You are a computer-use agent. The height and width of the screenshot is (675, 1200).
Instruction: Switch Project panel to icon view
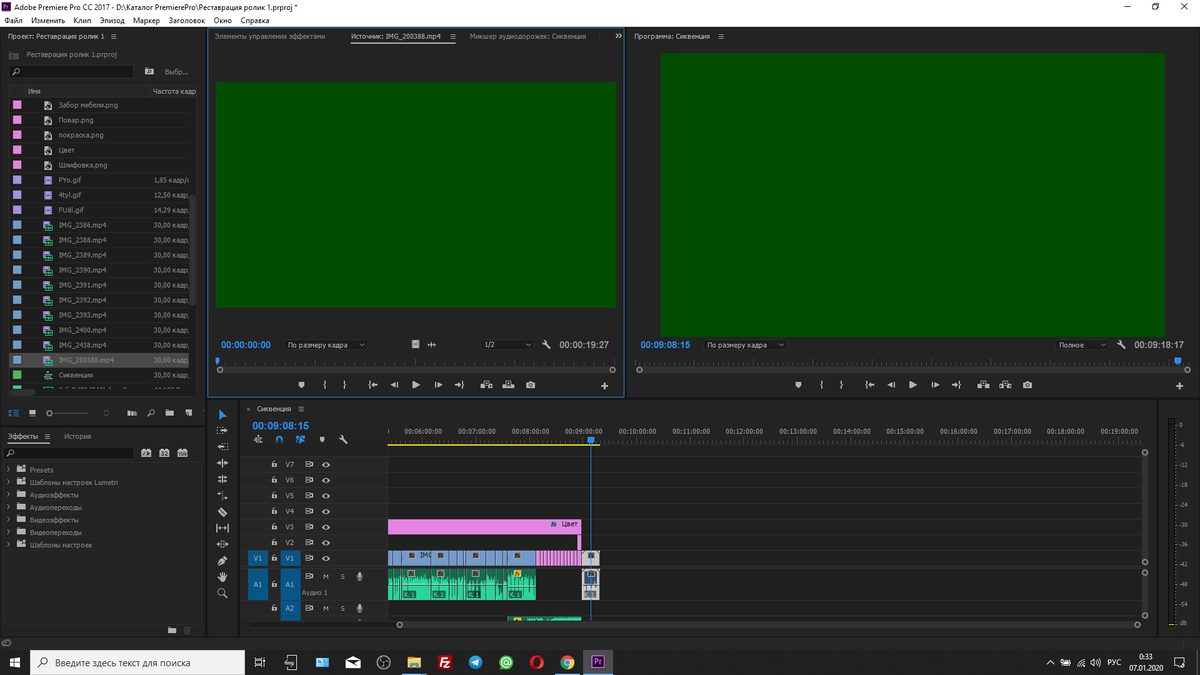32,412
